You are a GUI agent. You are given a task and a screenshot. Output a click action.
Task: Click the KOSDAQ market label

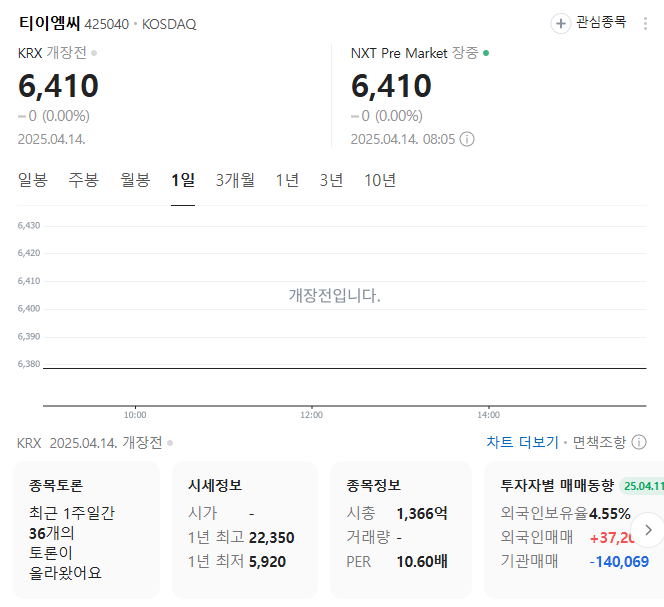169,24
